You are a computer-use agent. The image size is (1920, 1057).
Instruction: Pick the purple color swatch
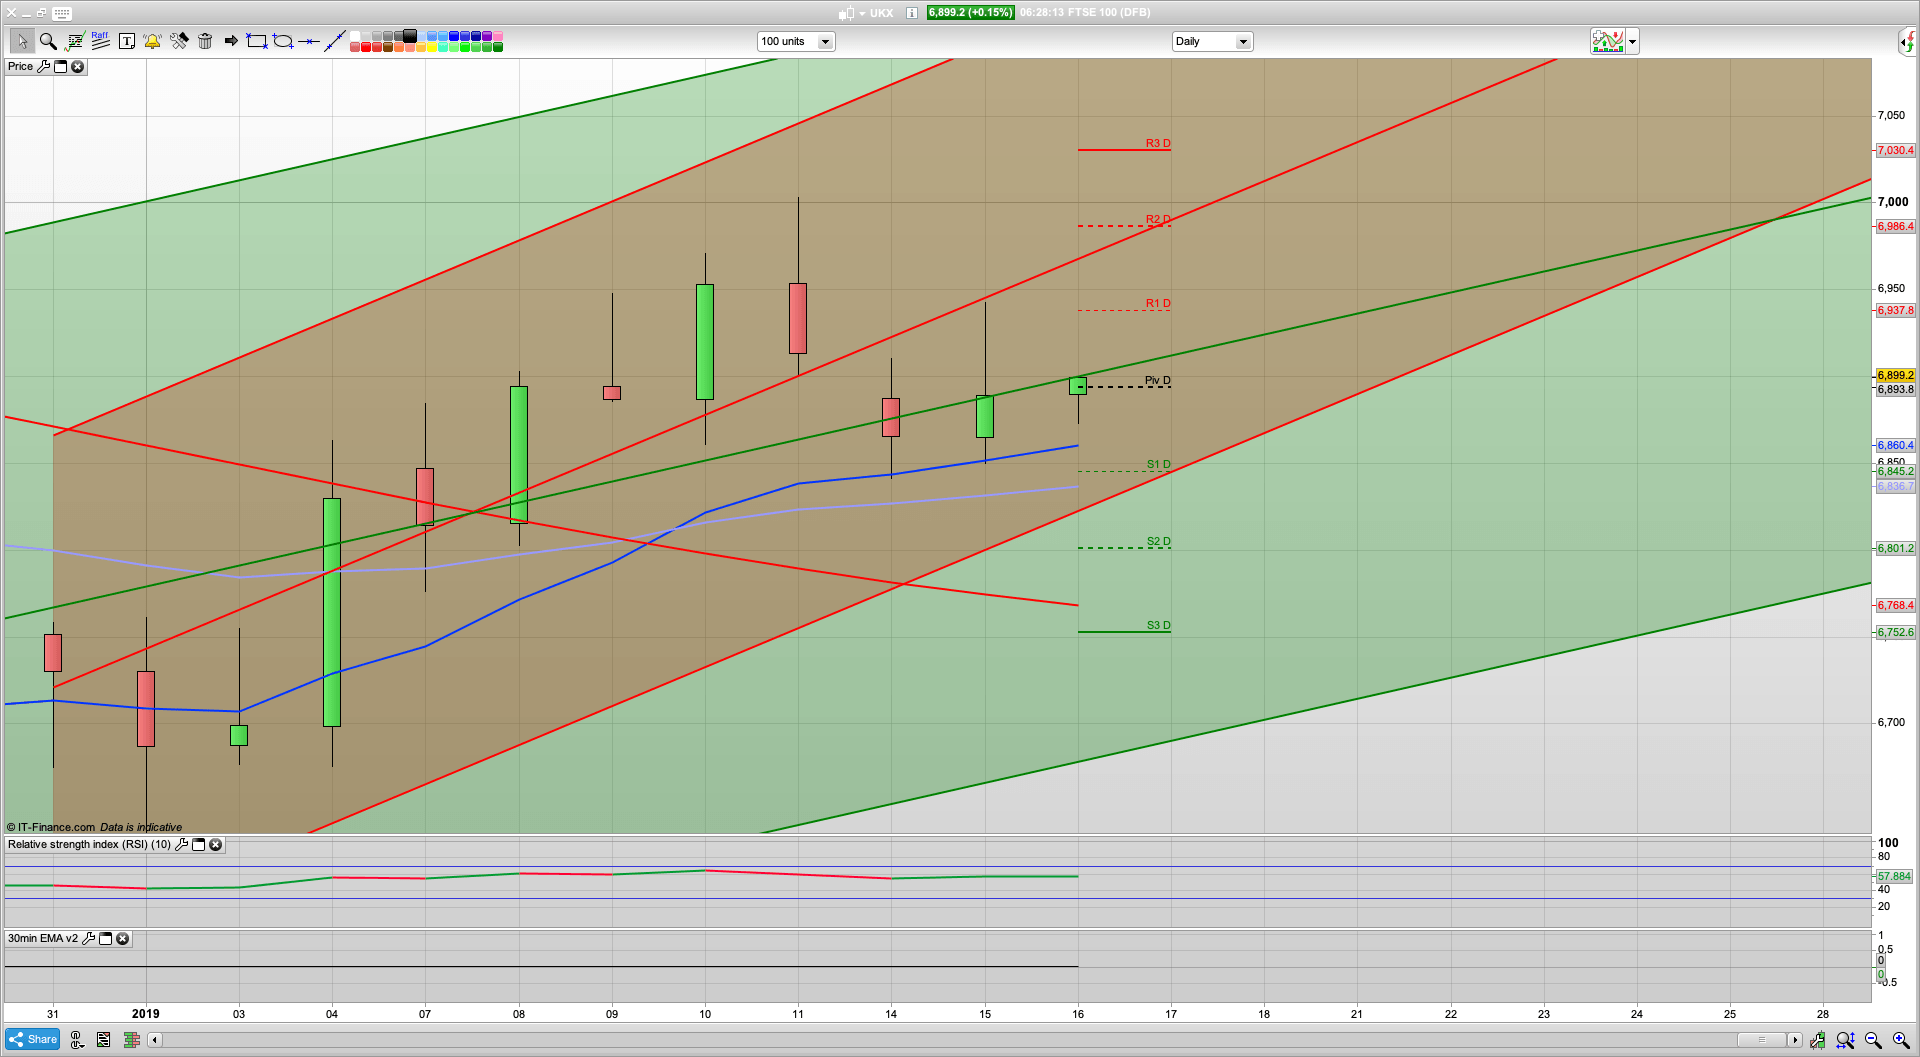click(x=487, y=36)
